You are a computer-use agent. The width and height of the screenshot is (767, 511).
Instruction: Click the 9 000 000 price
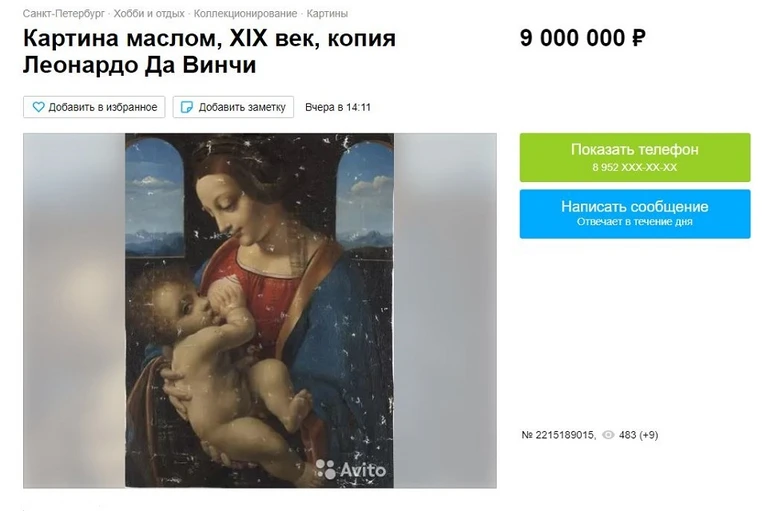tap(583, 38)
